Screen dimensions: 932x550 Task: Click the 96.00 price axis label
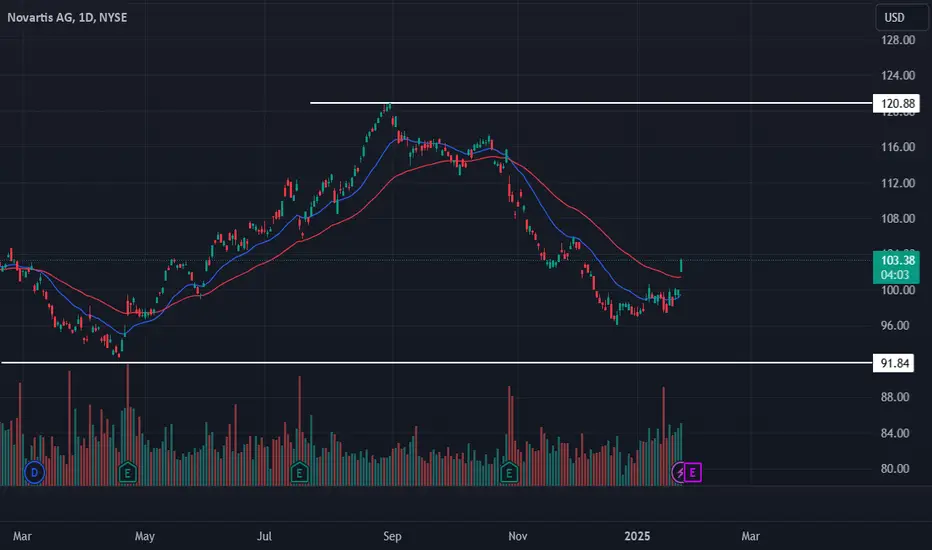click(895, 326)
